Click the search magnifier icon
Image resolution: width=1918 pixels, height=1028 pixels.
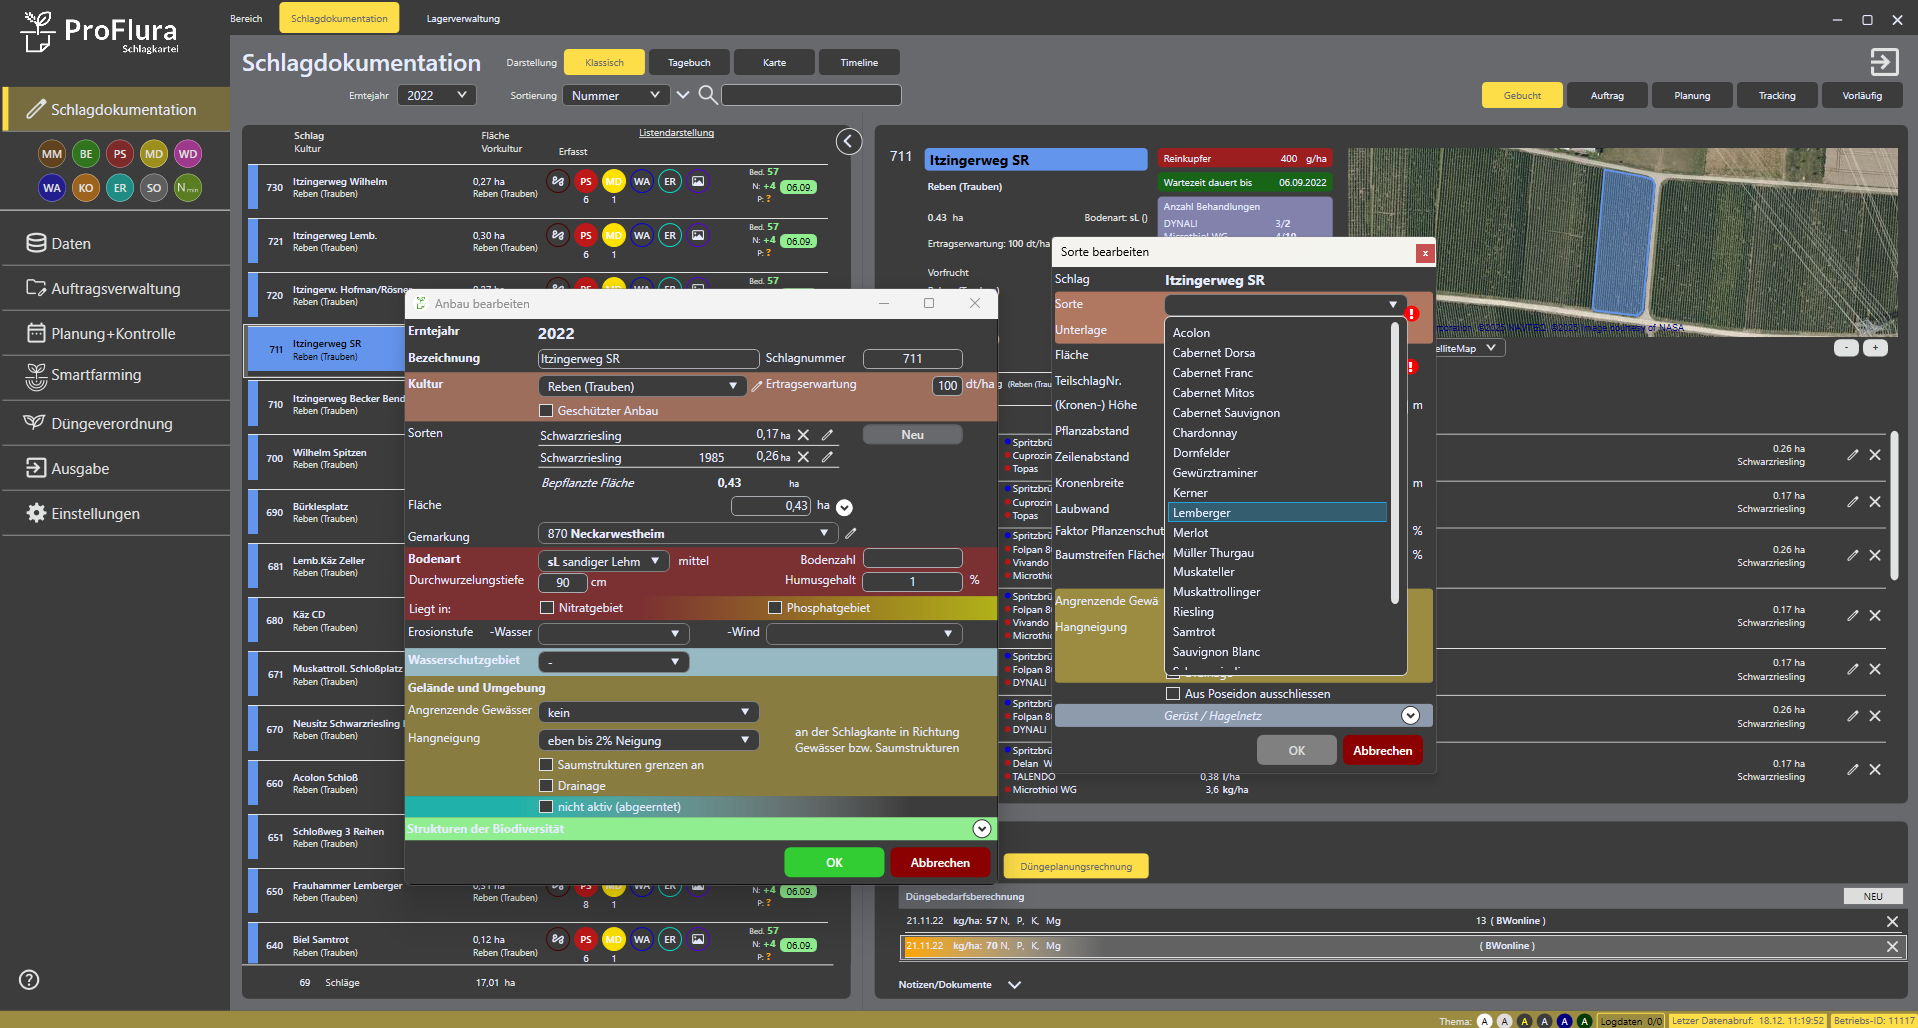[707, 95]
